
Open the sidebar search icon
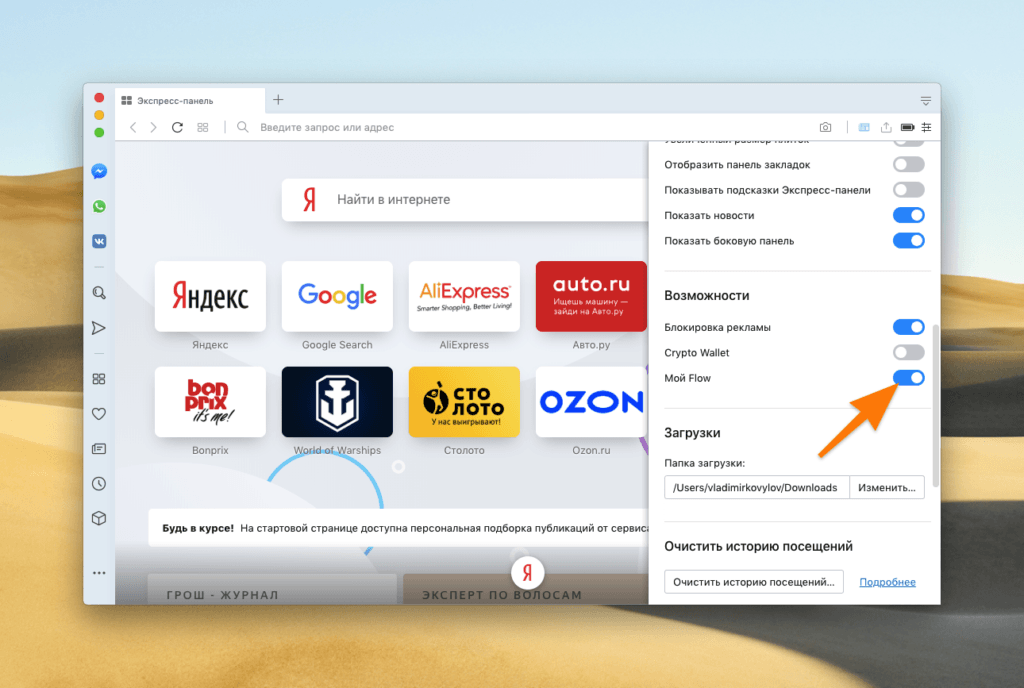tap(99, 293)
